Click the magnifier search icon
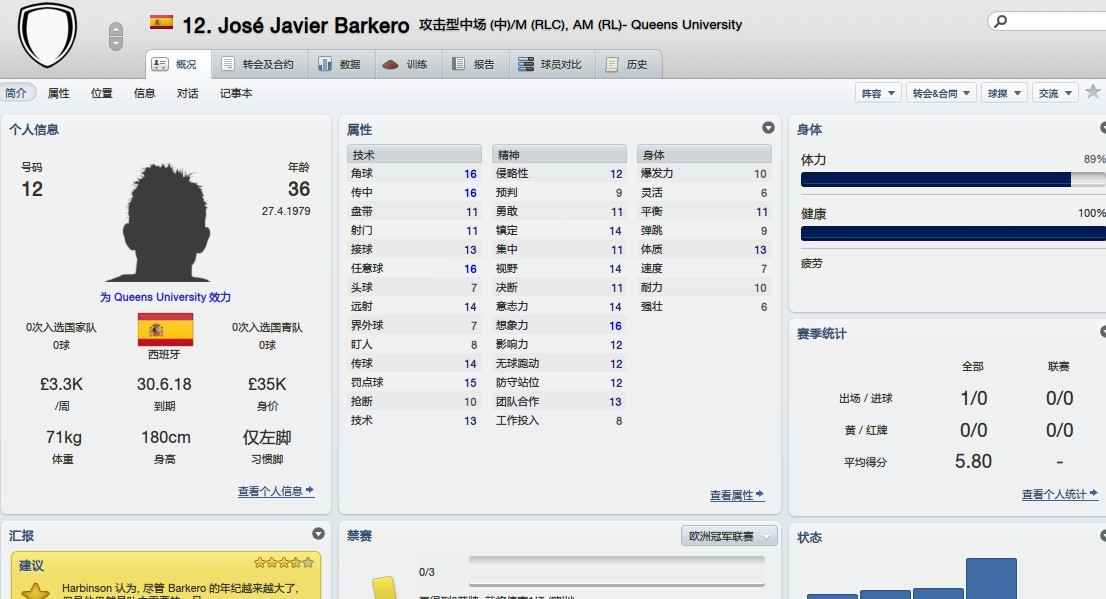The image size is (1106, 599). pos(1000,21)
